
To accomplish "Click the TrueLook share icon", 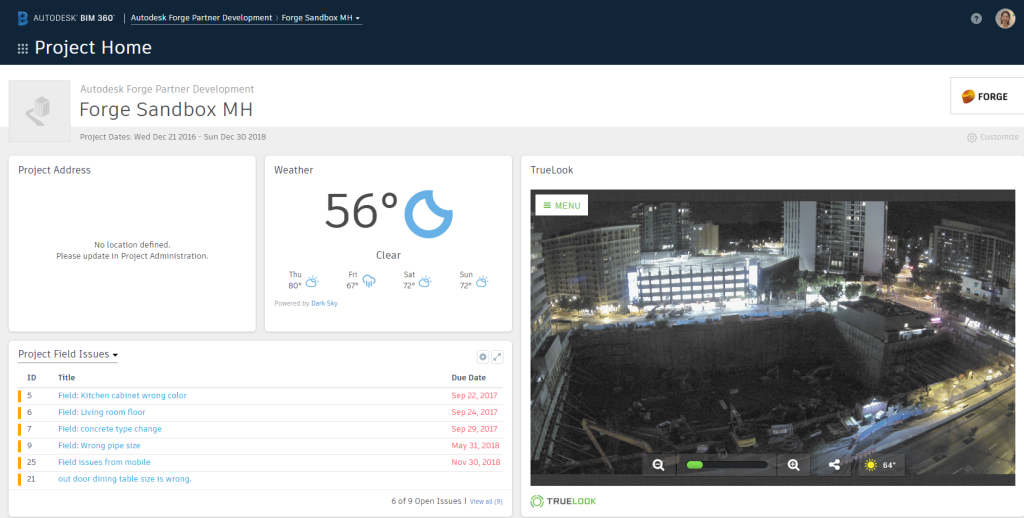I will tap(834, 465).
